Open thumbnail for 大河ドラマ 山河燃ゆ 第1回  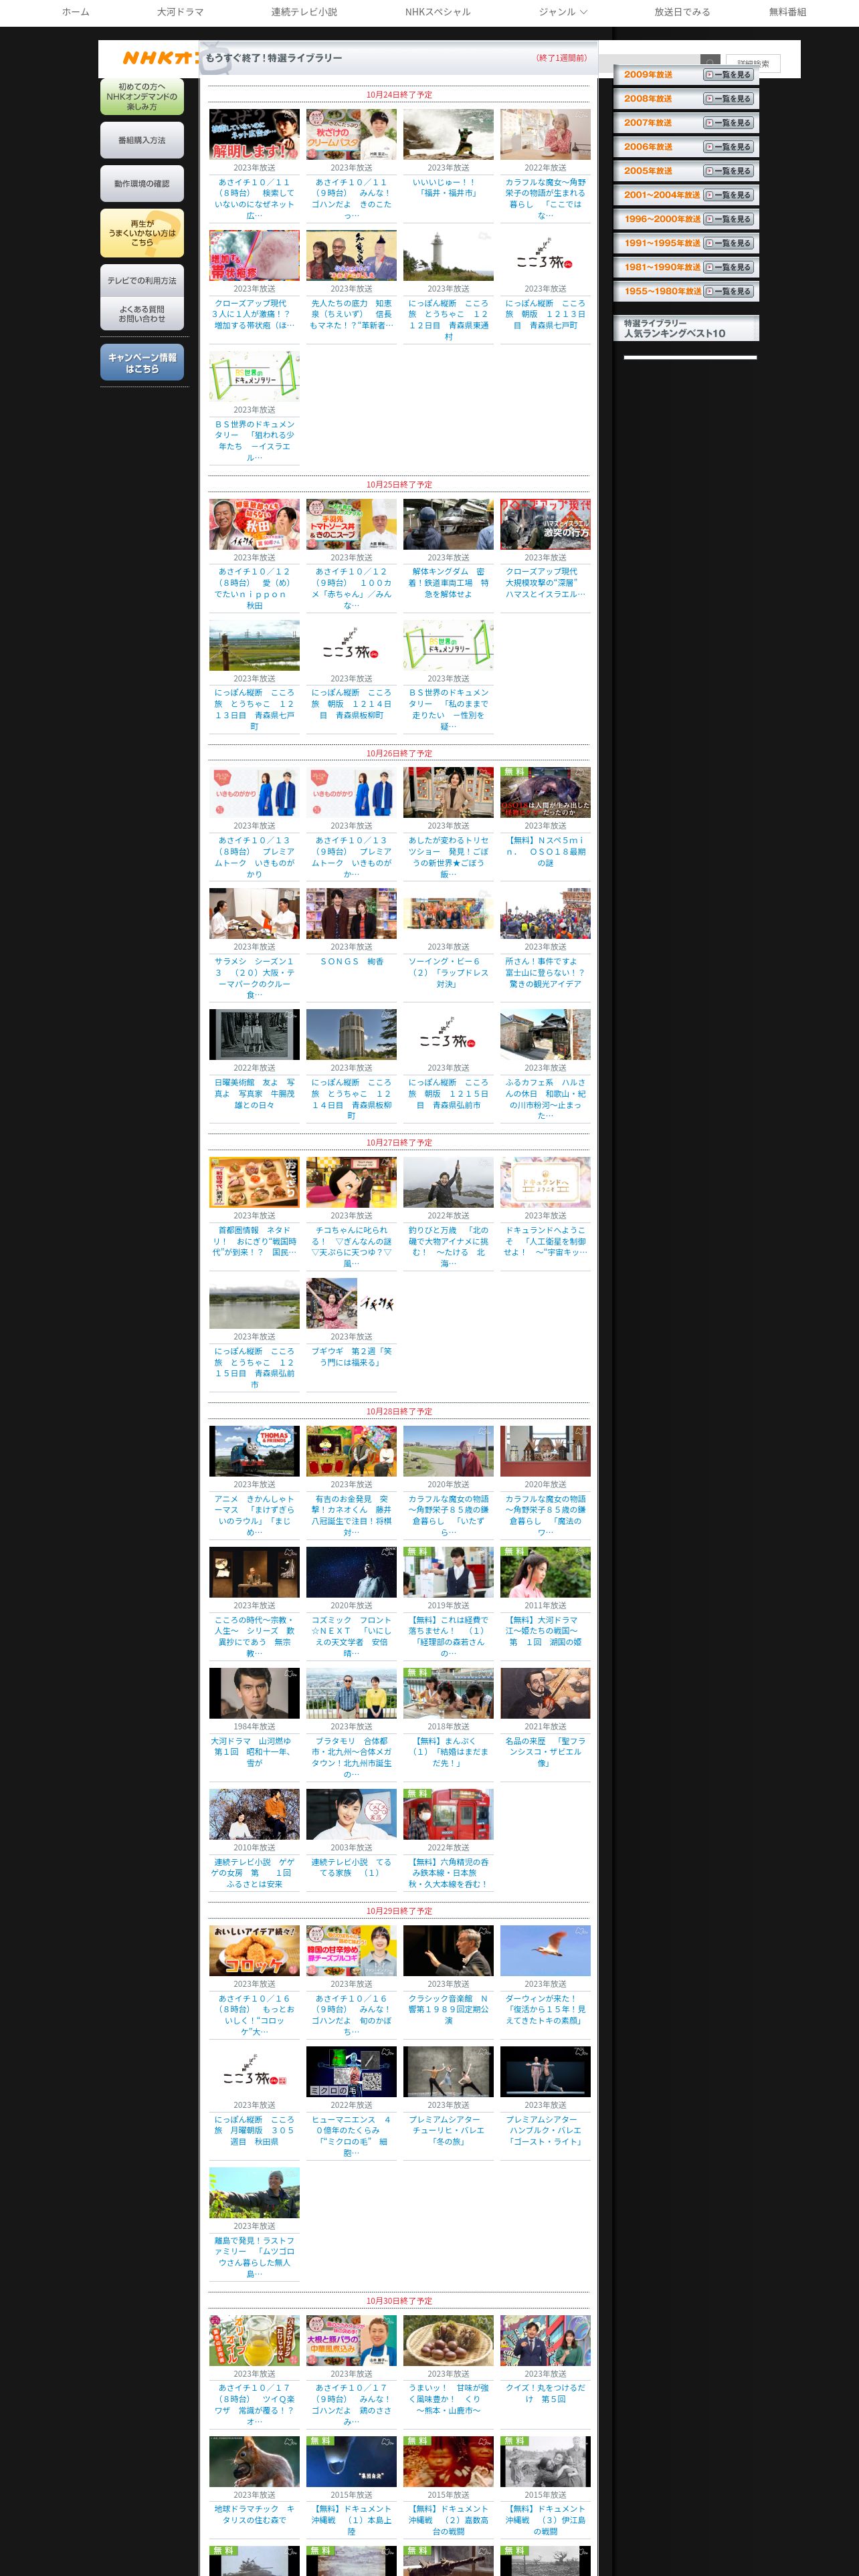coord(254,1694)
